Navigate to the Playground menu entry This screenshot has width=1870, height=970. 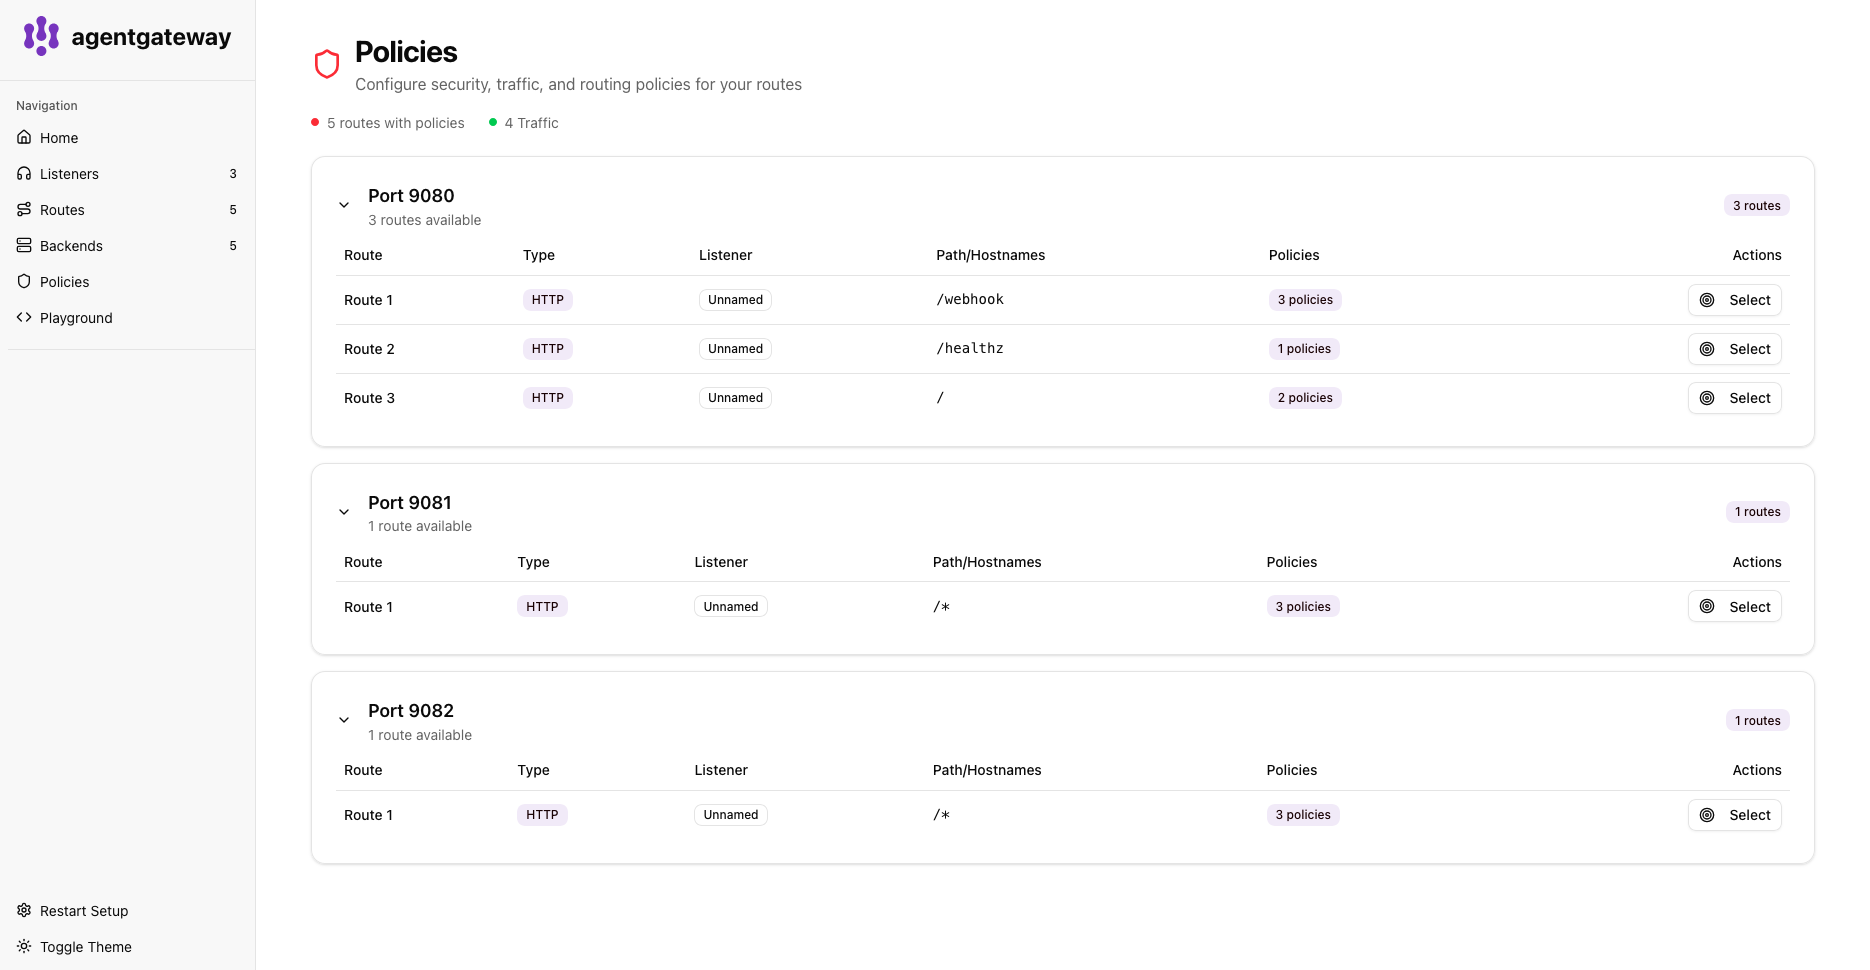[75, 317]
